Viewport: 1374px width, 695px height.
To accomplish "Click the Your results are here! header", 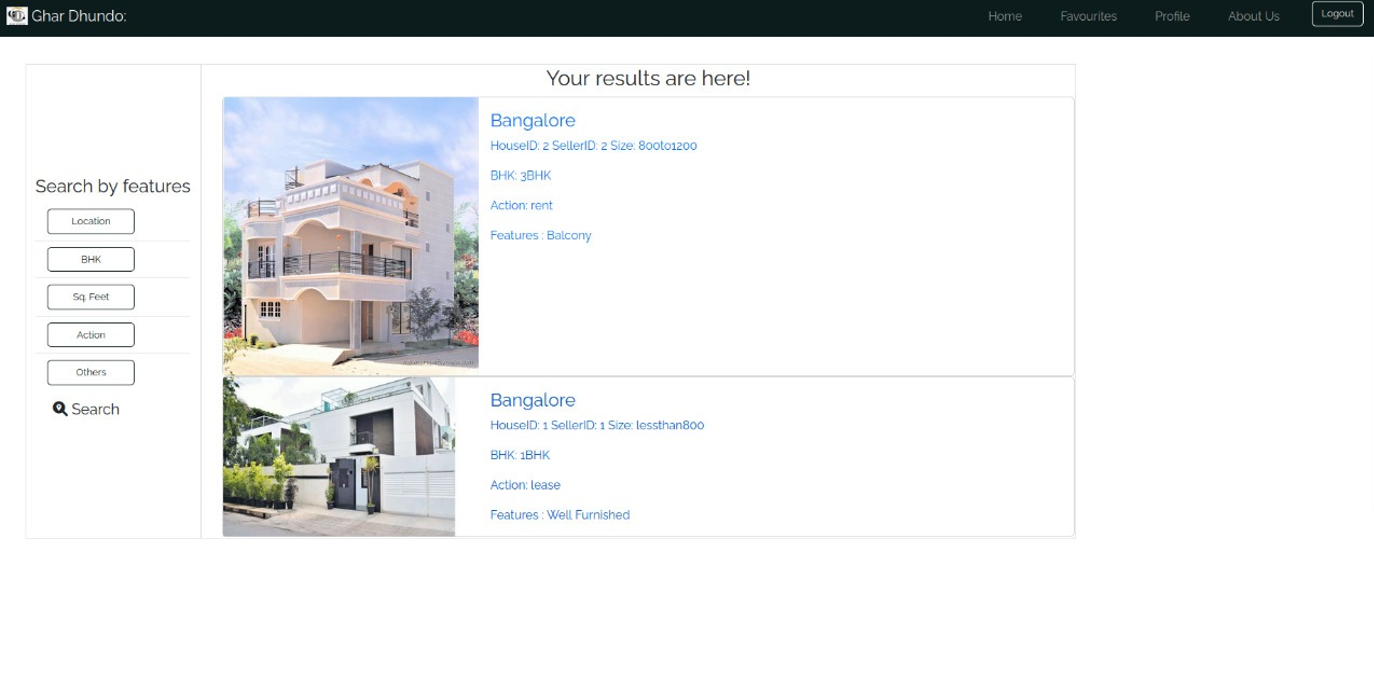I will pos(648,78).
